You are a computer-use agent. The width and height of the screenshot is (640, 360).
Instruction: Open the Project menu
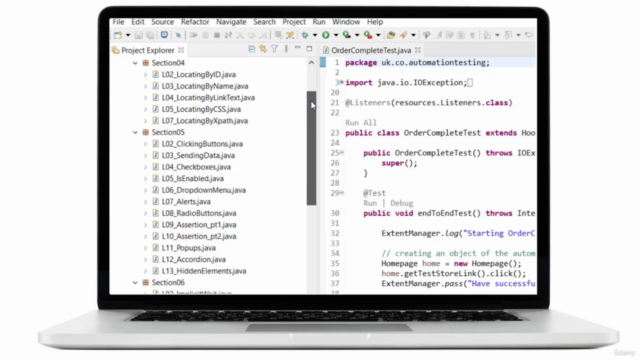(294, 22)
